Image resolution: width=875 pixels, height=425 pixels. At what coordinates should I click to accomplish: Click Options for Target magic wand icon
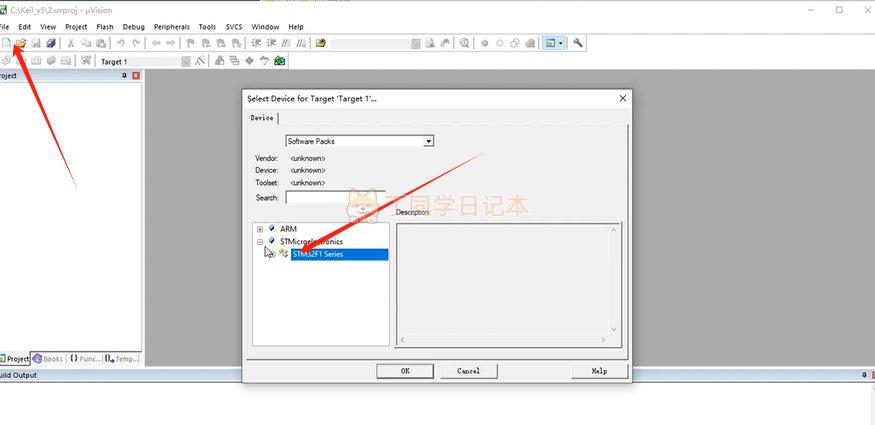point(200,61)
